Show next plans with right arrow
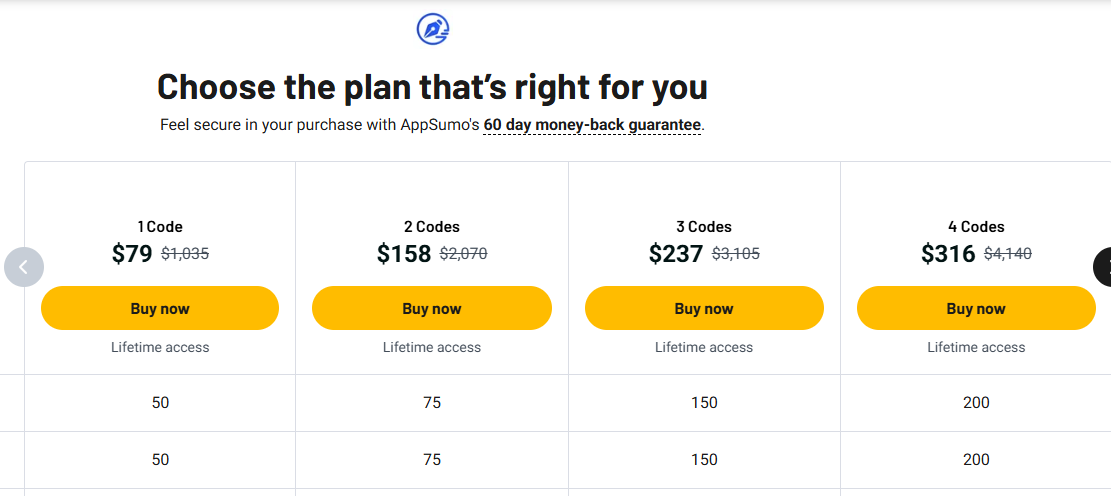The width and height of the screenshot is (1111, 496). coord(1102,267)
